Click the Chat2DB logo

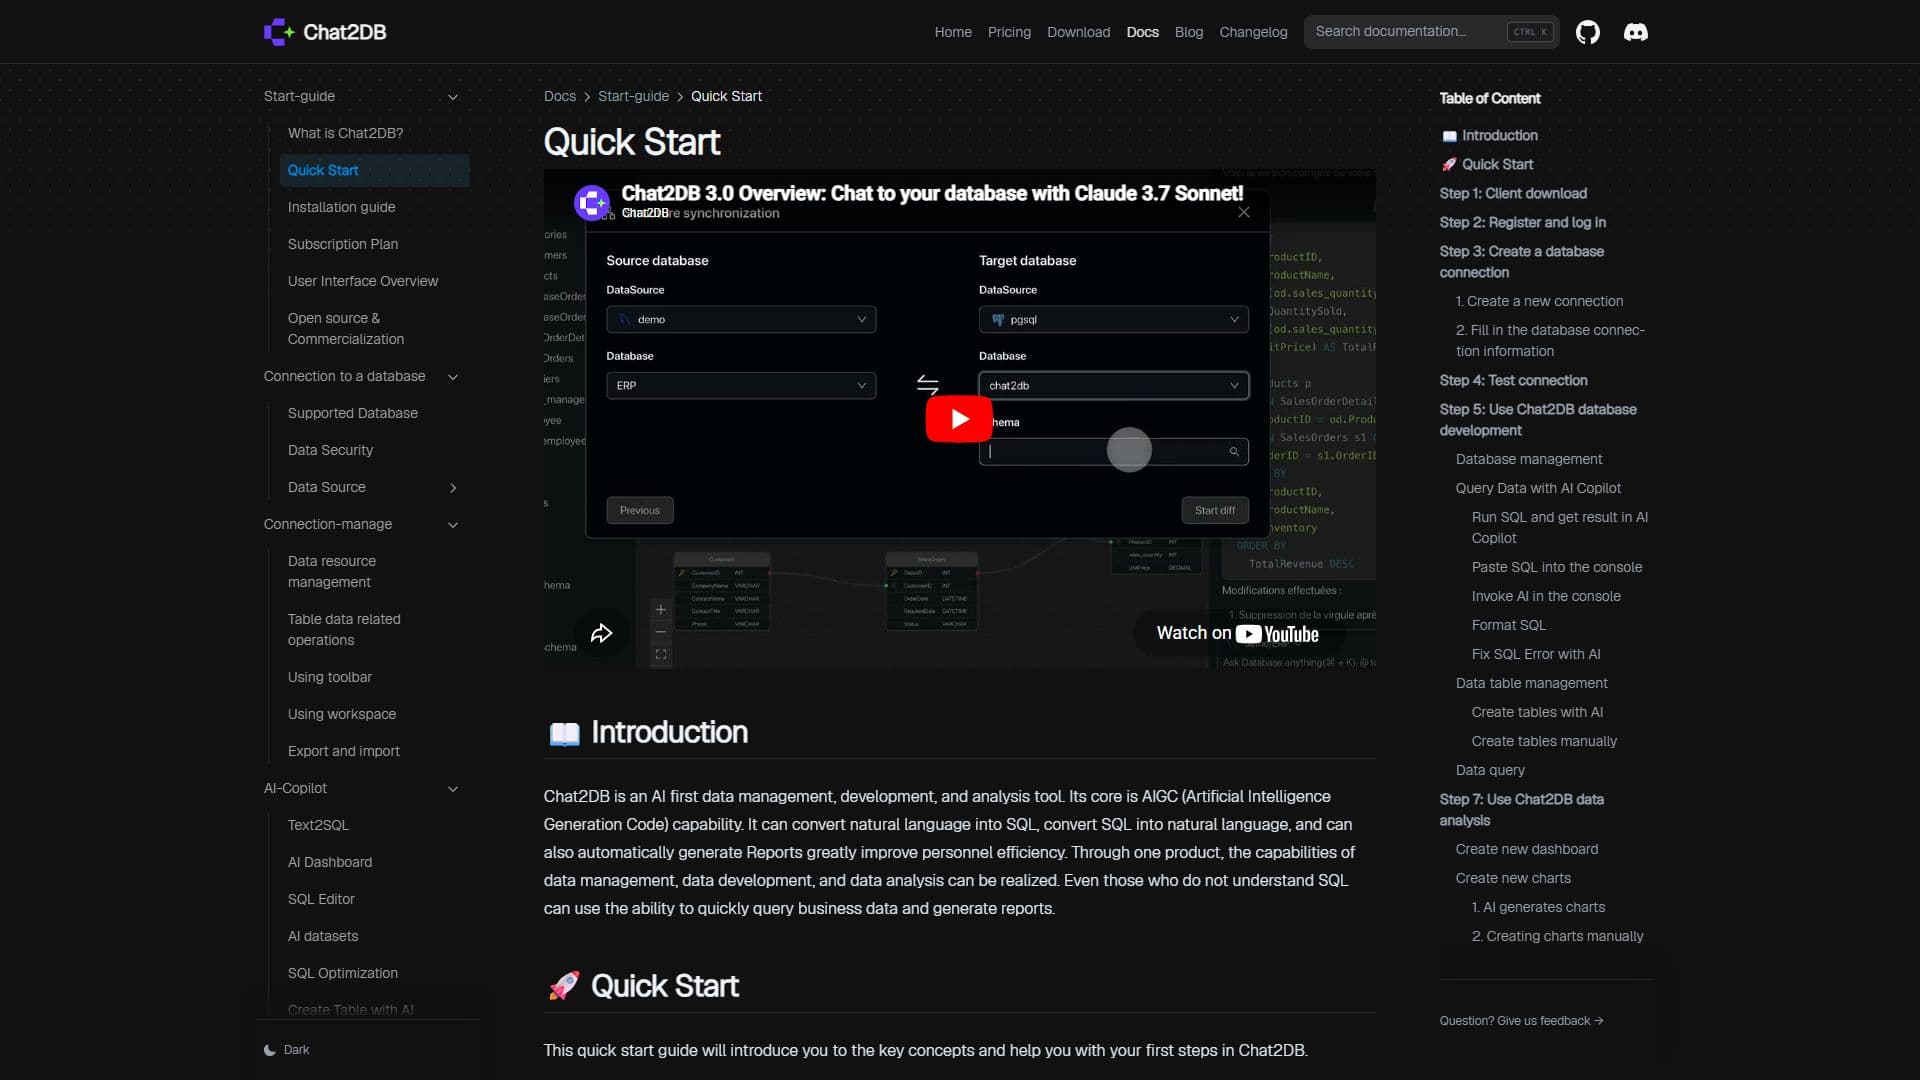(325, 32)
